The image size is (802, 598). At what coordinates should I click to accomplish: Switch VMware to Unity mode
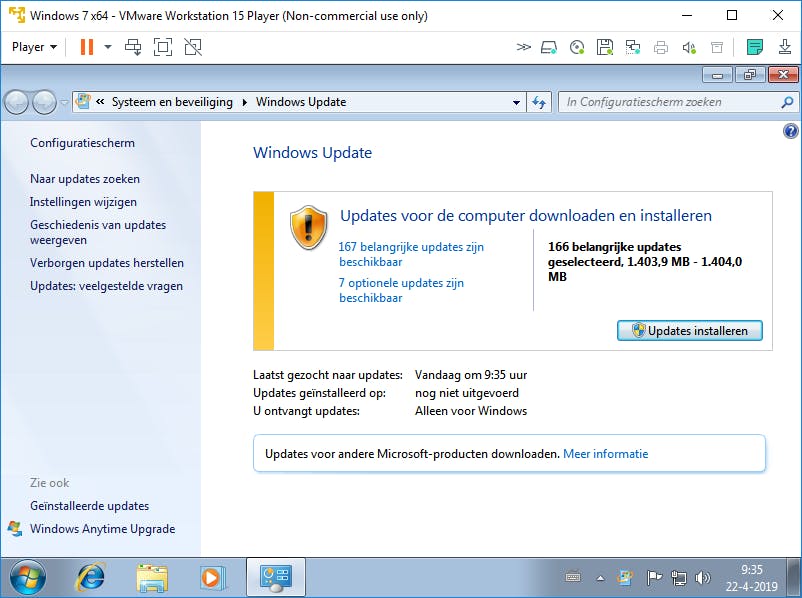click(x=193, y=47)
